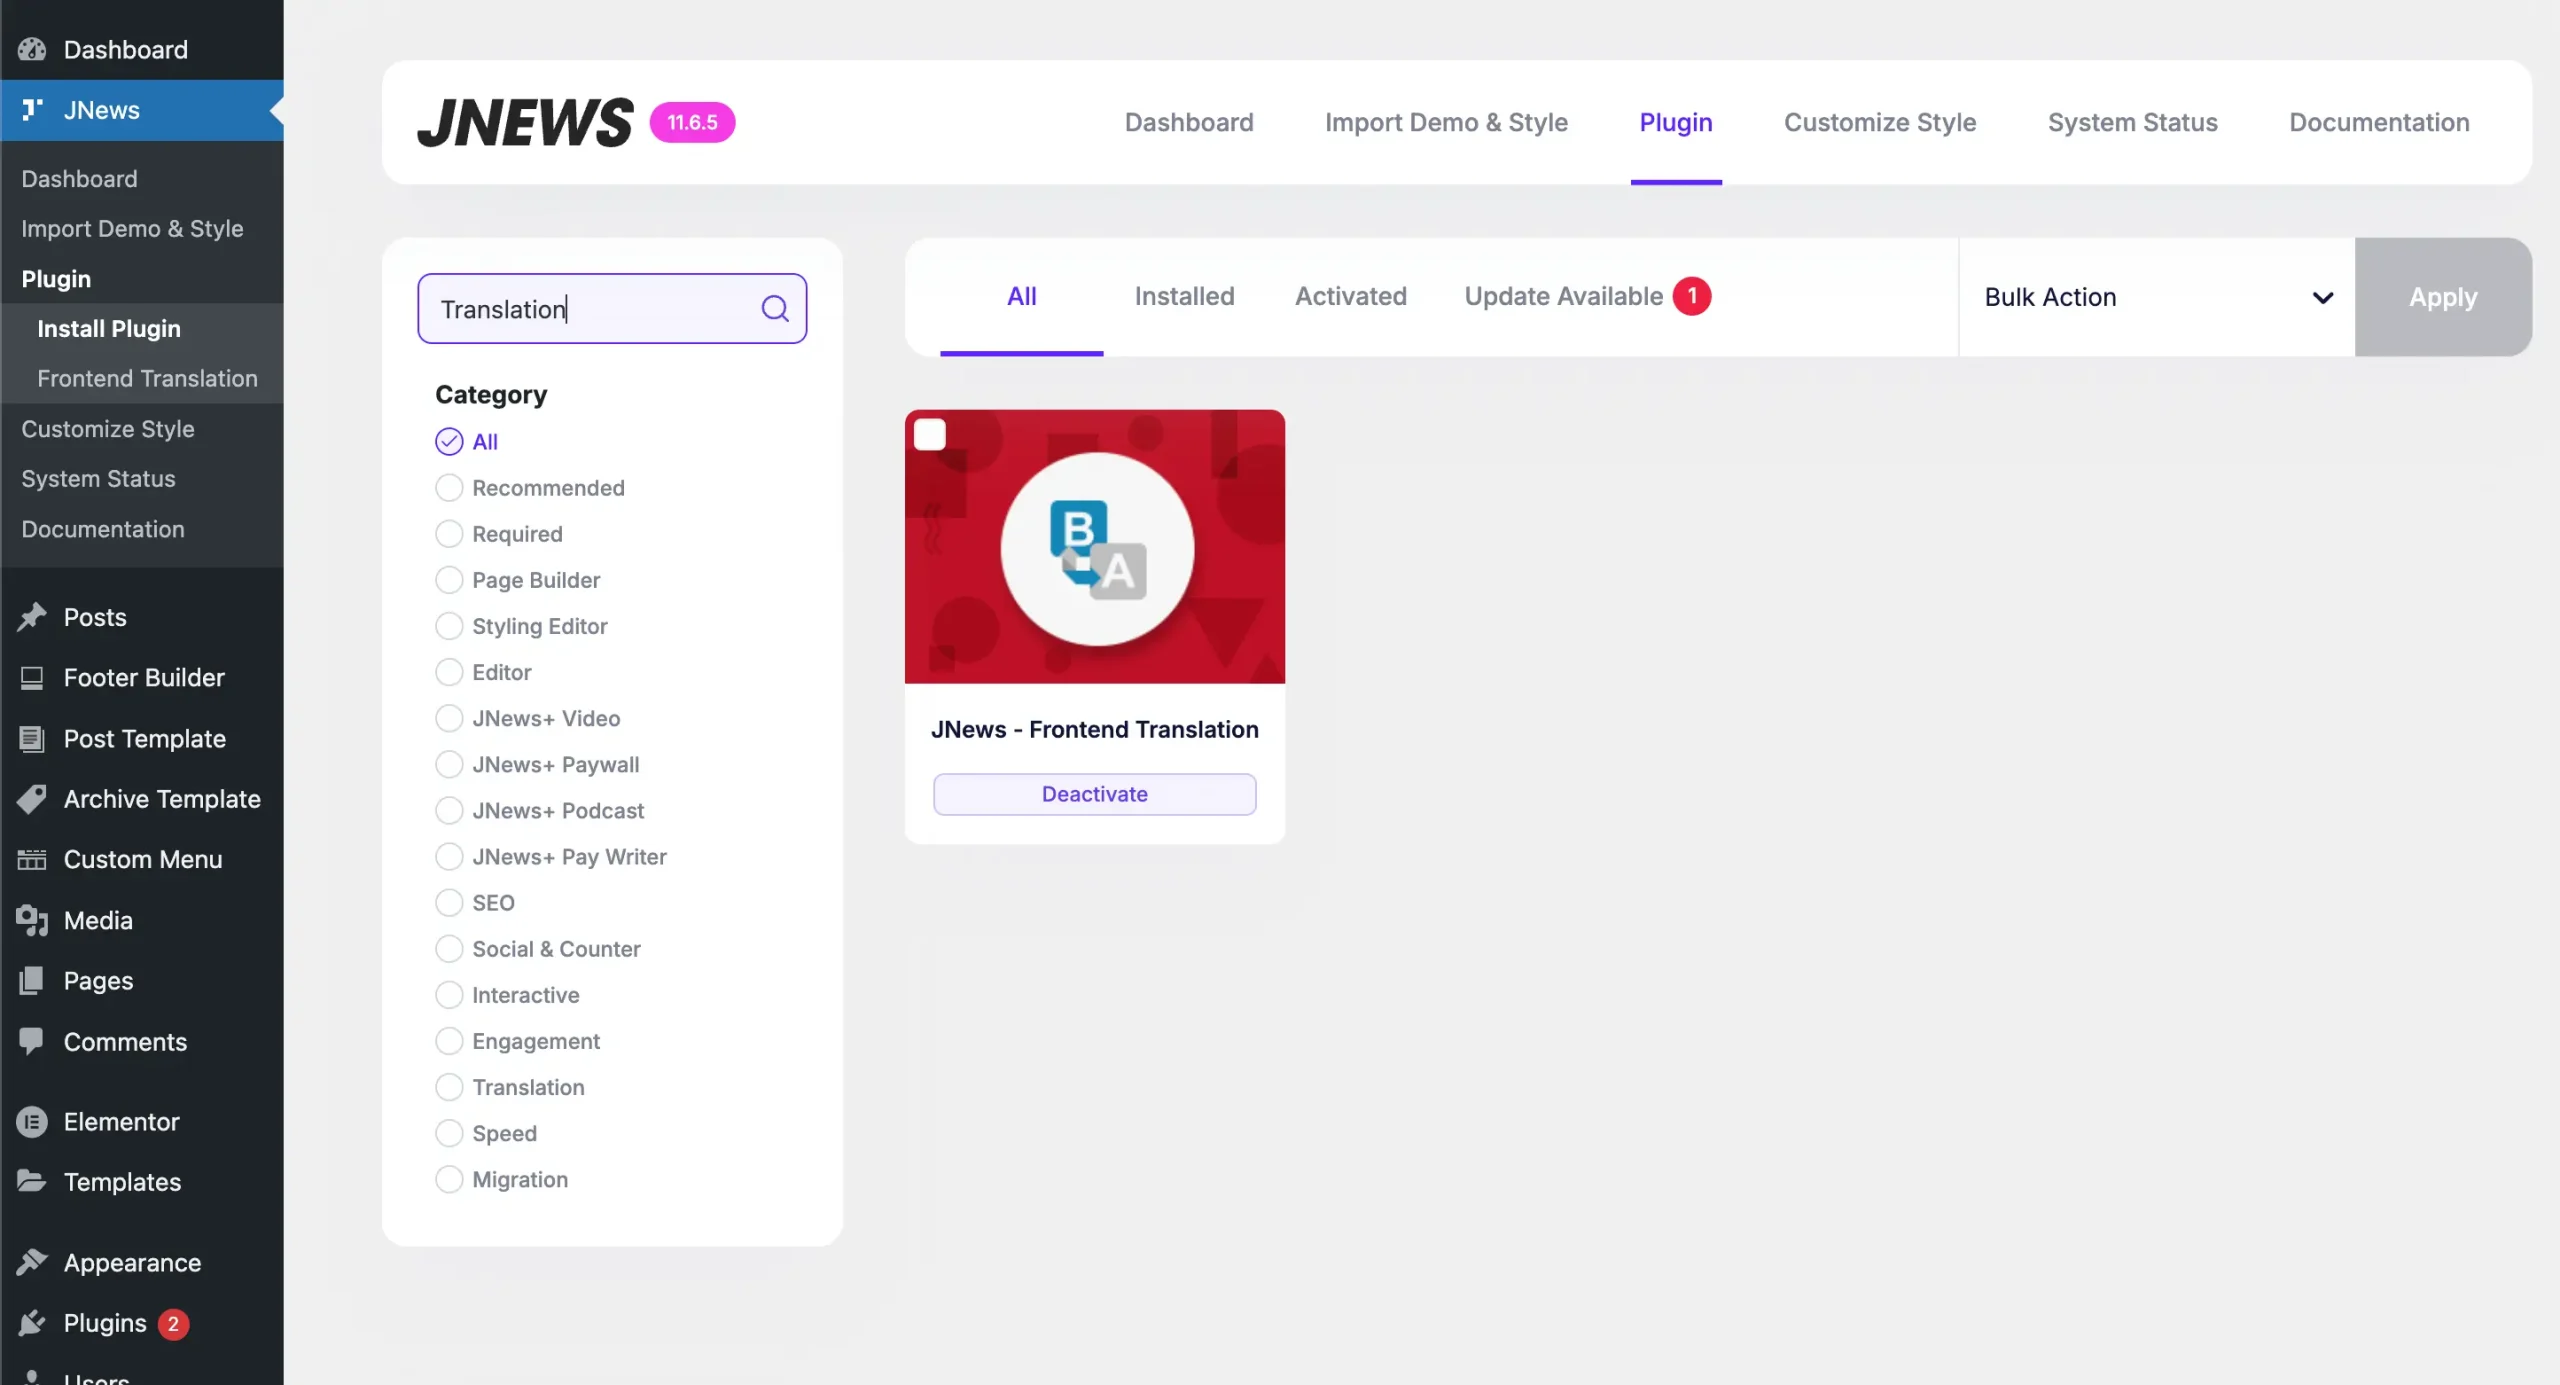Choose the SEO category filter
The height and width of the screenshot is (1385, 2560).
[449, 903]
